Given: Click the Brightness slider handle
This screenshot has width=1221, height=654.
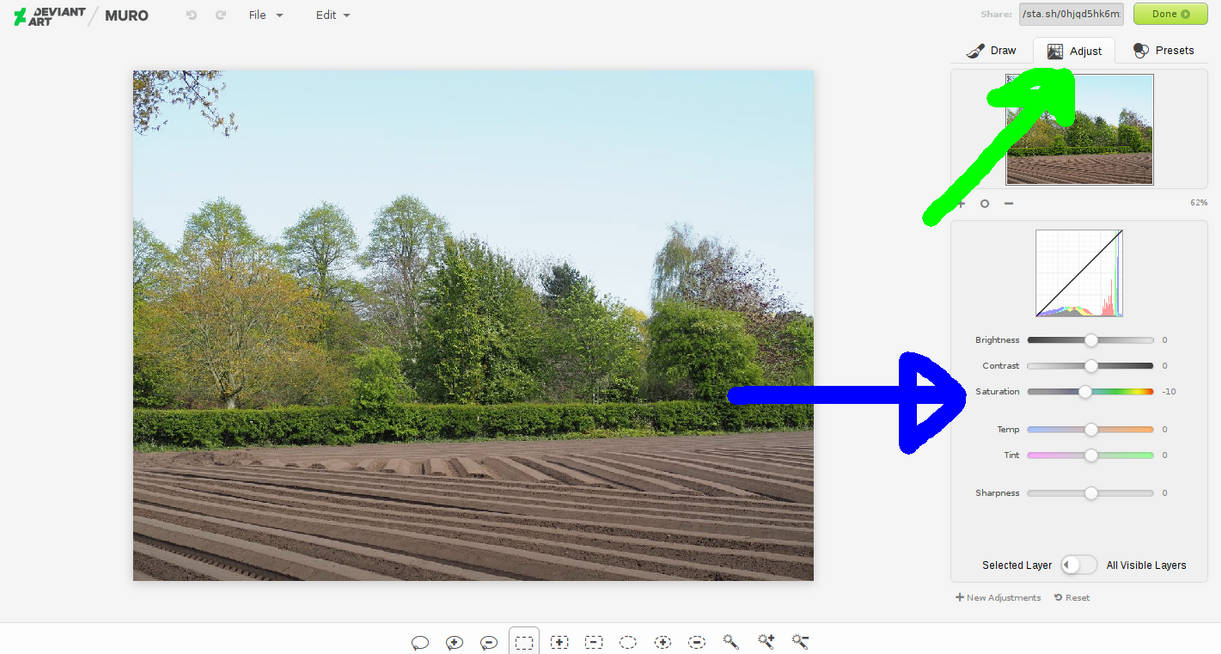Looking at the screenshot, I should (1091, 340).
